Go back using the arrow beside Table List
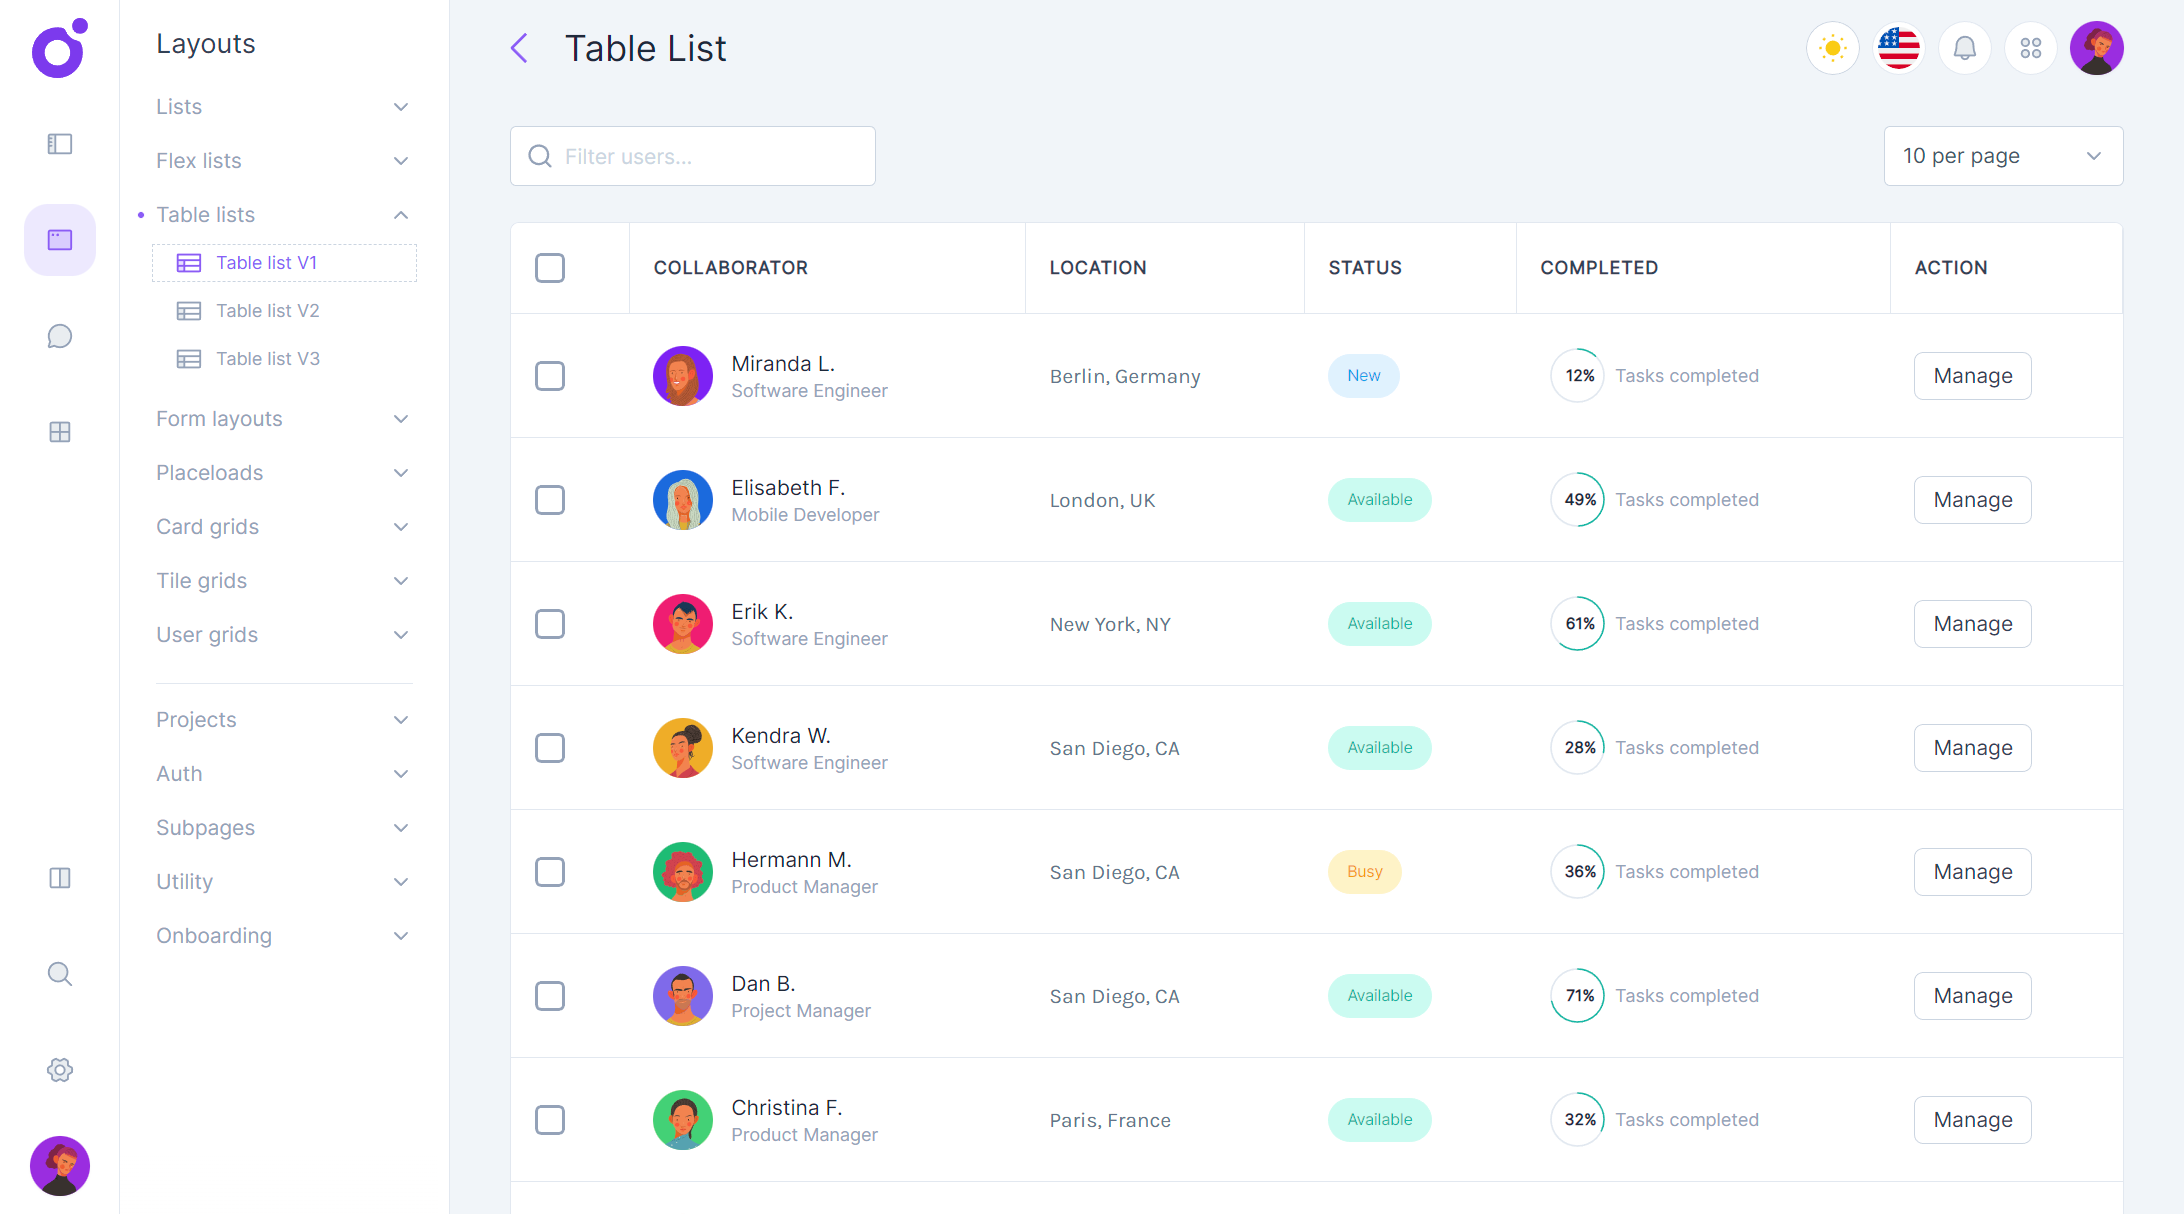This screenshot has height=1214, width=2184. (x=518, y=47)
